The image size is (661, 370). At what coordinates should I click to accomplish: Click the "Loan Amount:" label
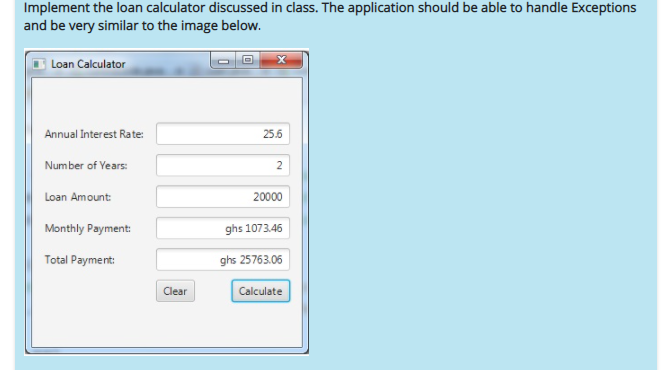[78, 197]
